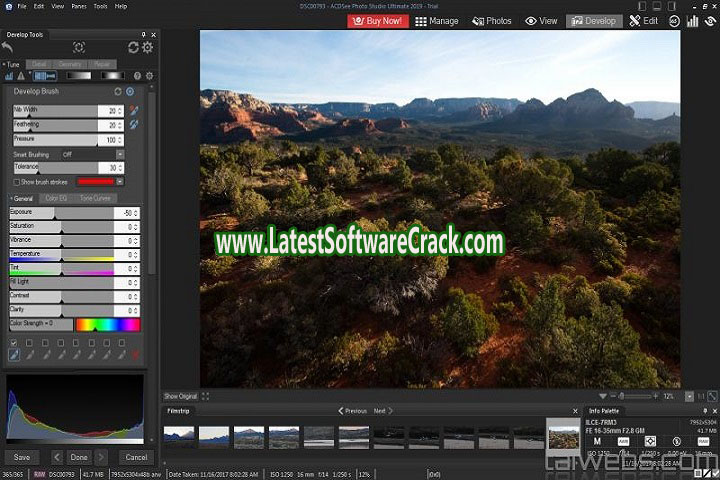Viewport: 720px width, 480px height.
Task: Uncheck the first brush checkbox
Action: [13, 343]
